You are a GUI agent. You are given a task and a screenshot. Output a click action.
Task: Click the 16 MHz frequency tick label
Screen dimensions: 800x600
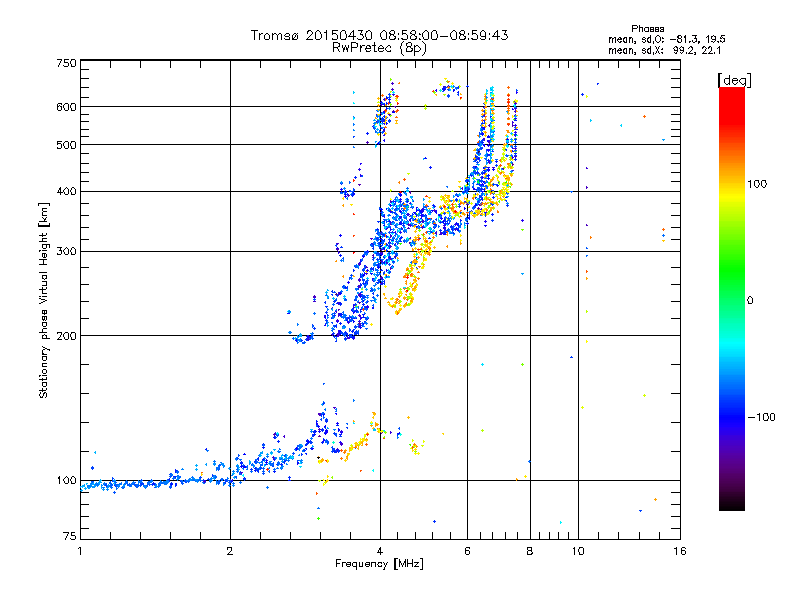tap(680, 551)
